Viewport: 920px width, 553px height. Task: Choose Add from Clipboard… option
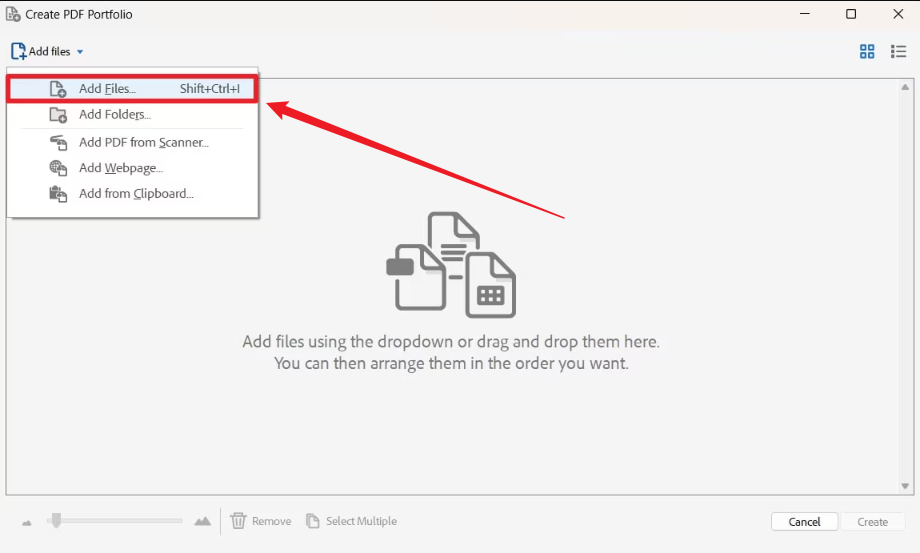(133, 194)
